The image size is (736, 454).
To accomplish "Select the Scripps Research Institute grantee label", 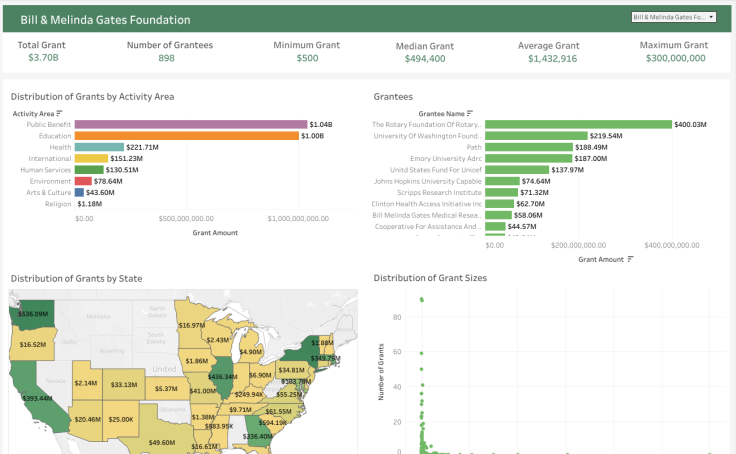I will [x=439, y=192].
